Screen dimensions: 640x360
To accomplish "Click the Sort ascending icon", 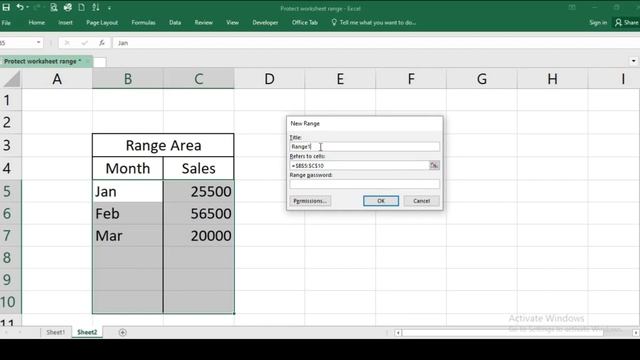I will coord(96,7).
